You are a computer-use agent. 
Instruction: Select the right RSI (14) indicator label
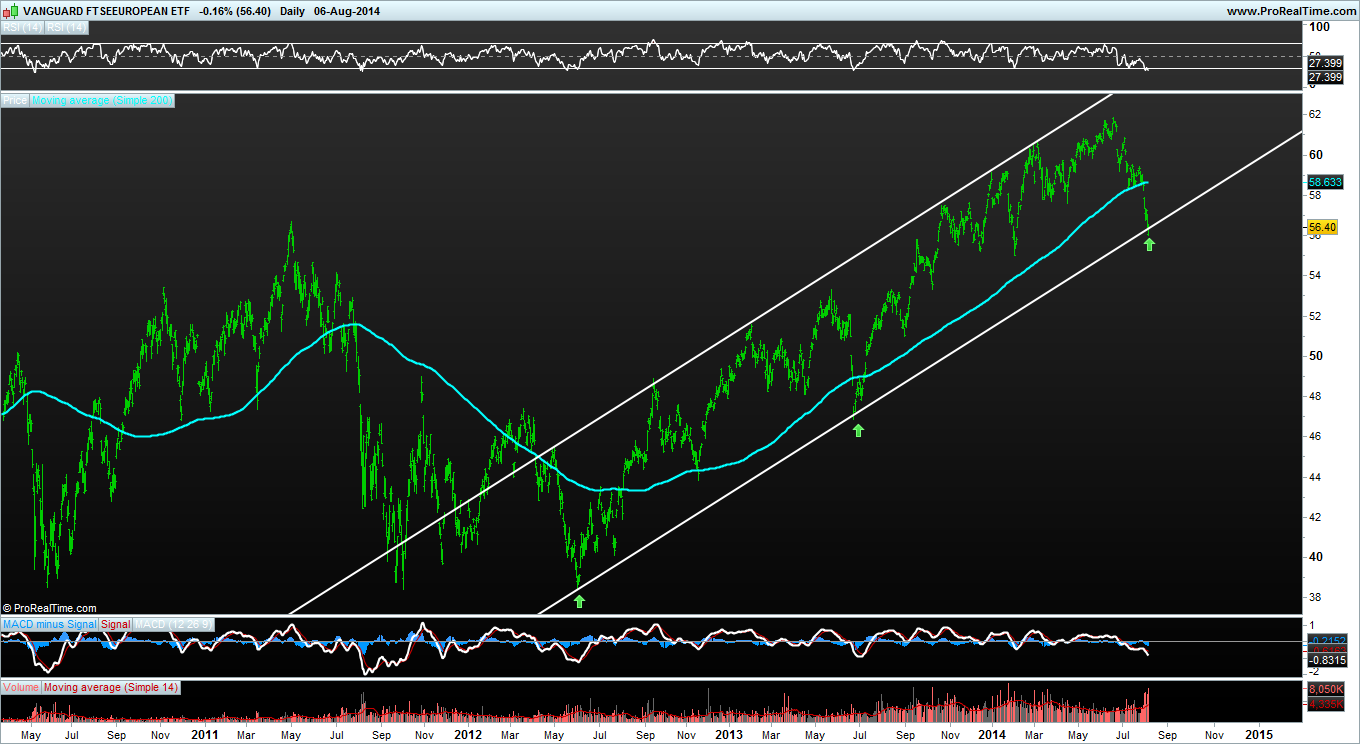click(x=67, y=27)
